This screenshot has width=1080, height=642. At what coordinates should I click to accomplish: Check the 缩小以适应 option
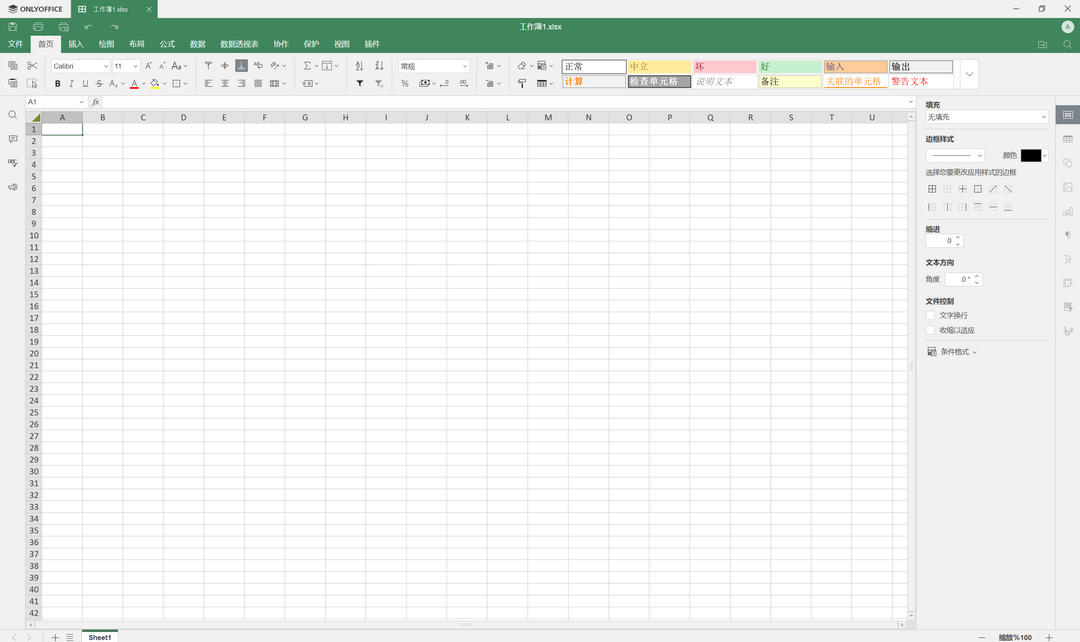[931, 330]
